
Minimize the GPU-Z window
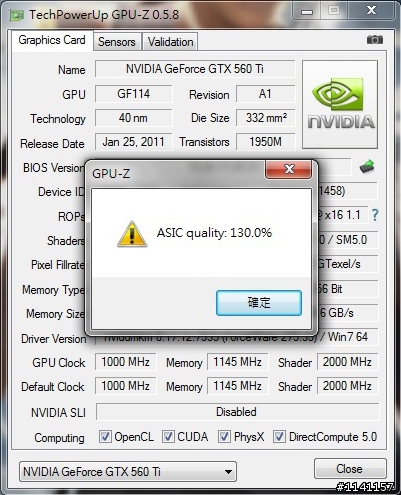[x=307, y=11]
